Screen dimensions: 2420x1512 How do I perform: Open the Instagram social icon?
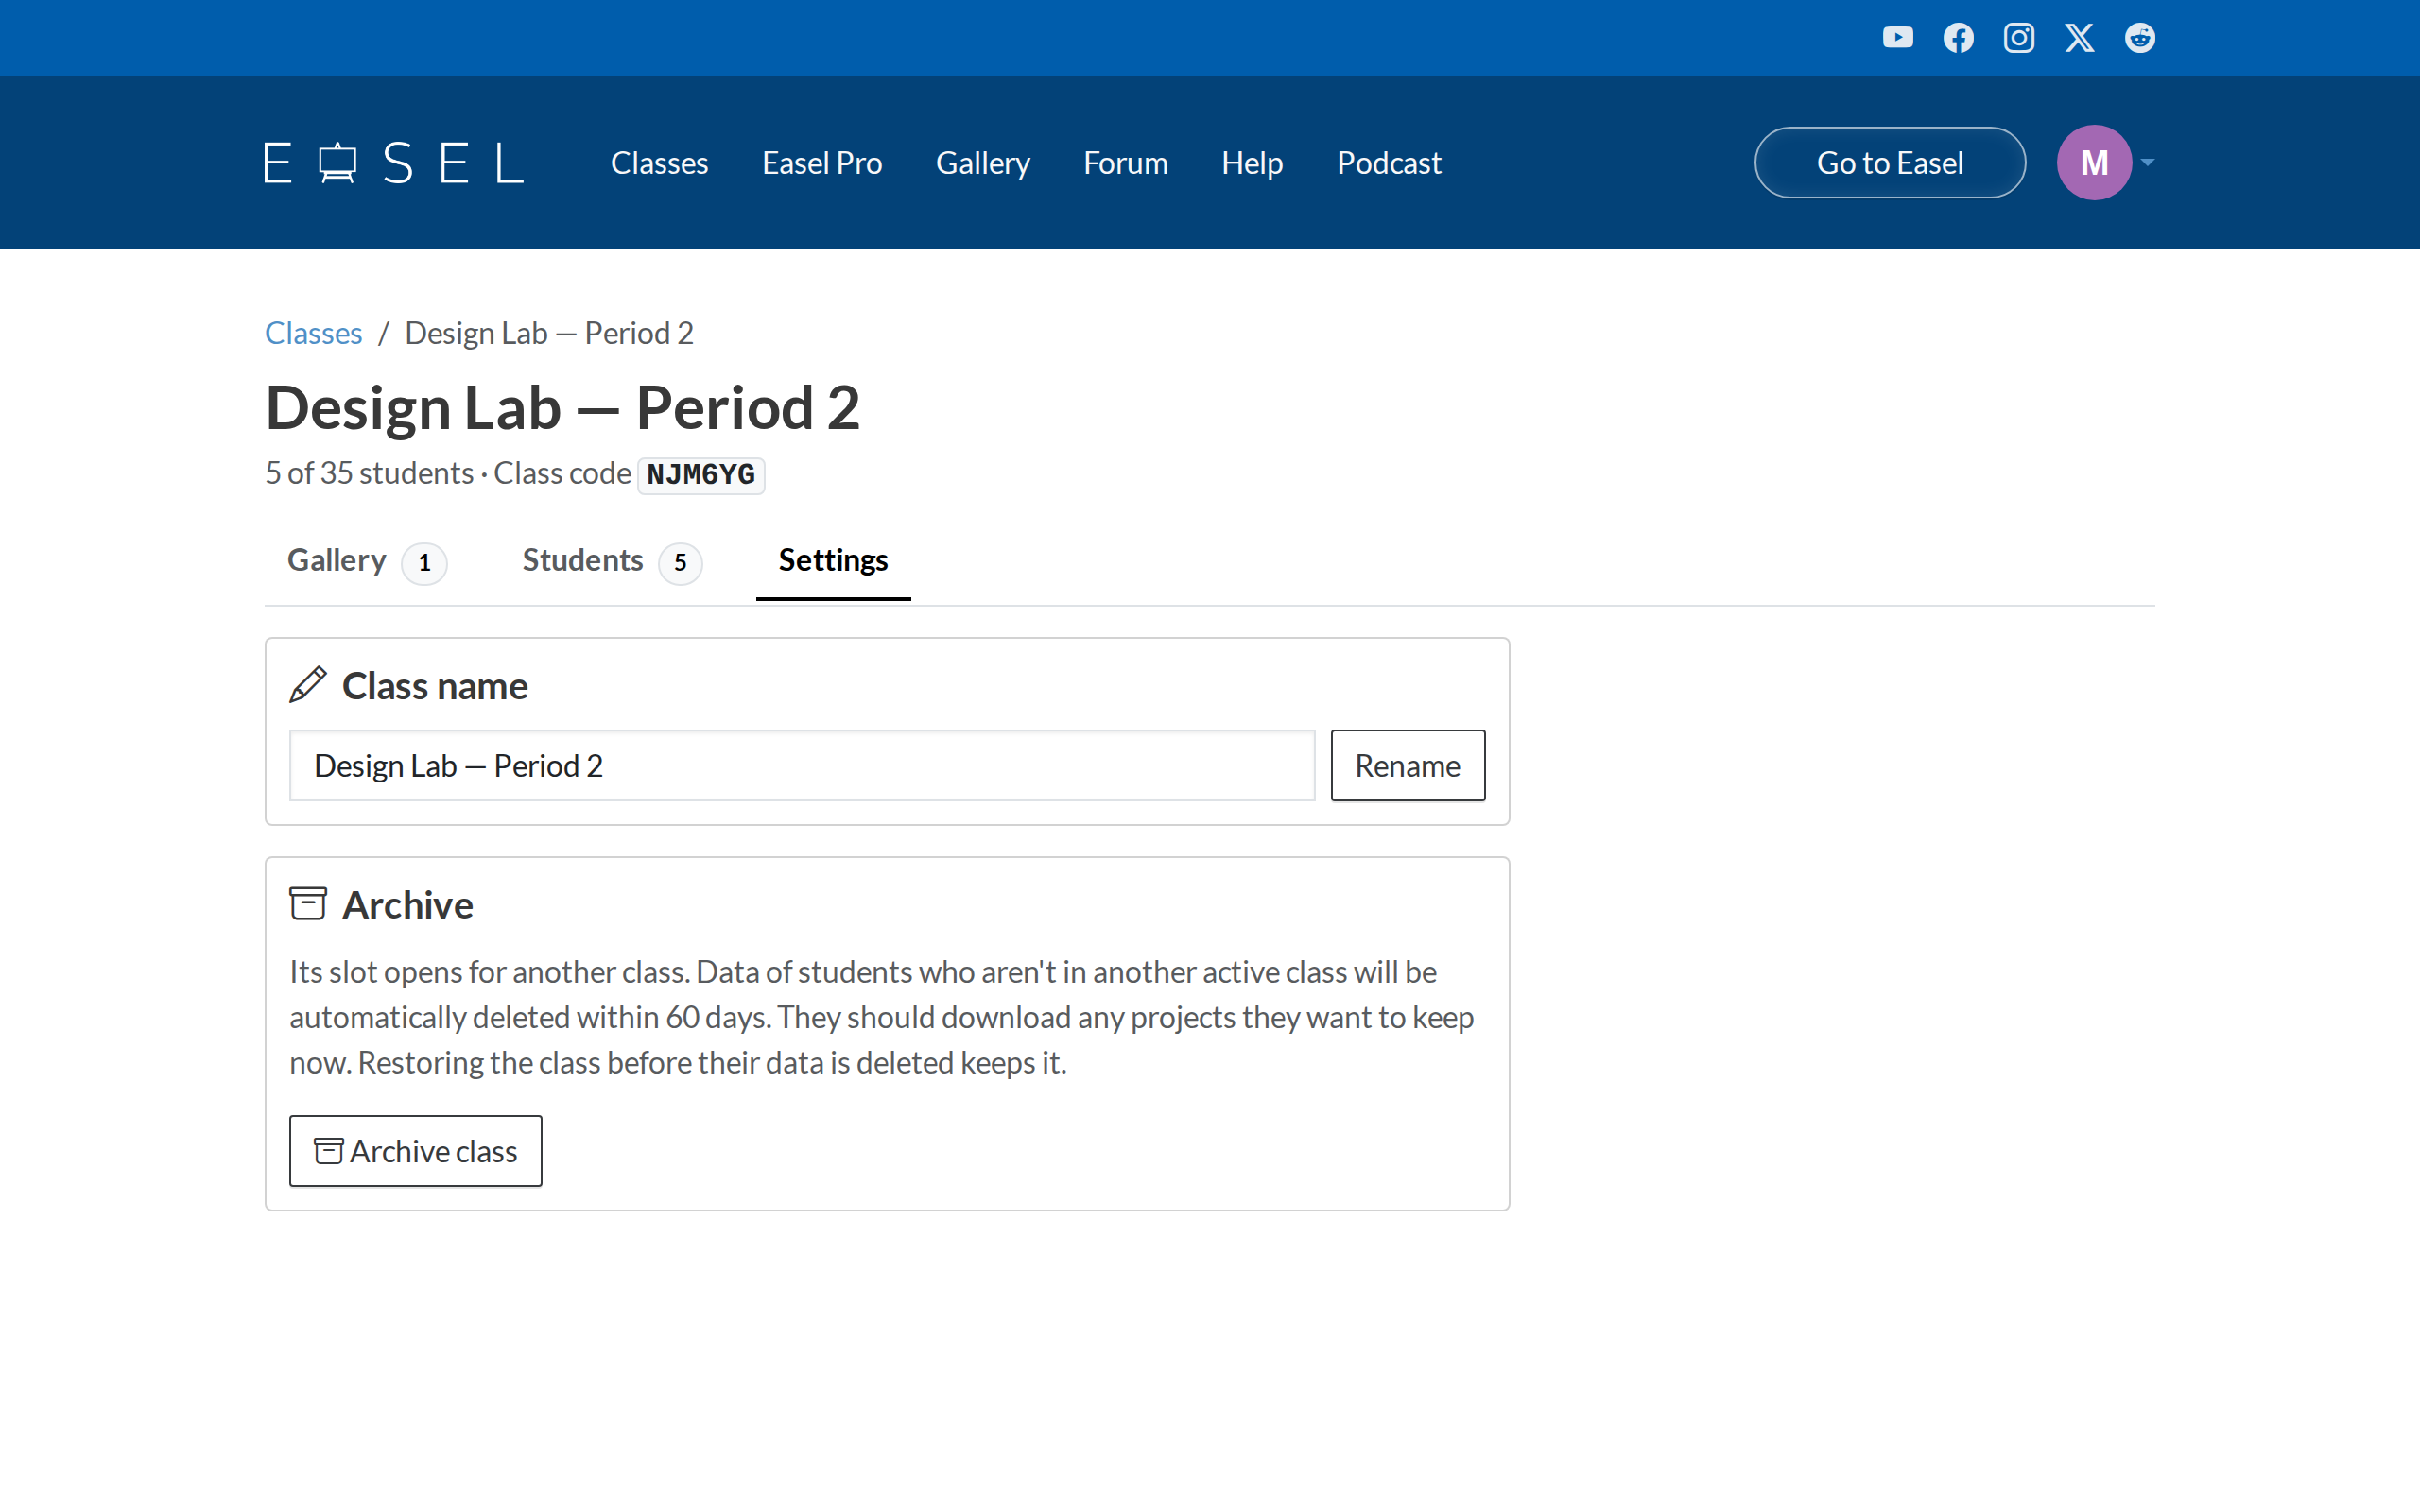point(2018,38)
